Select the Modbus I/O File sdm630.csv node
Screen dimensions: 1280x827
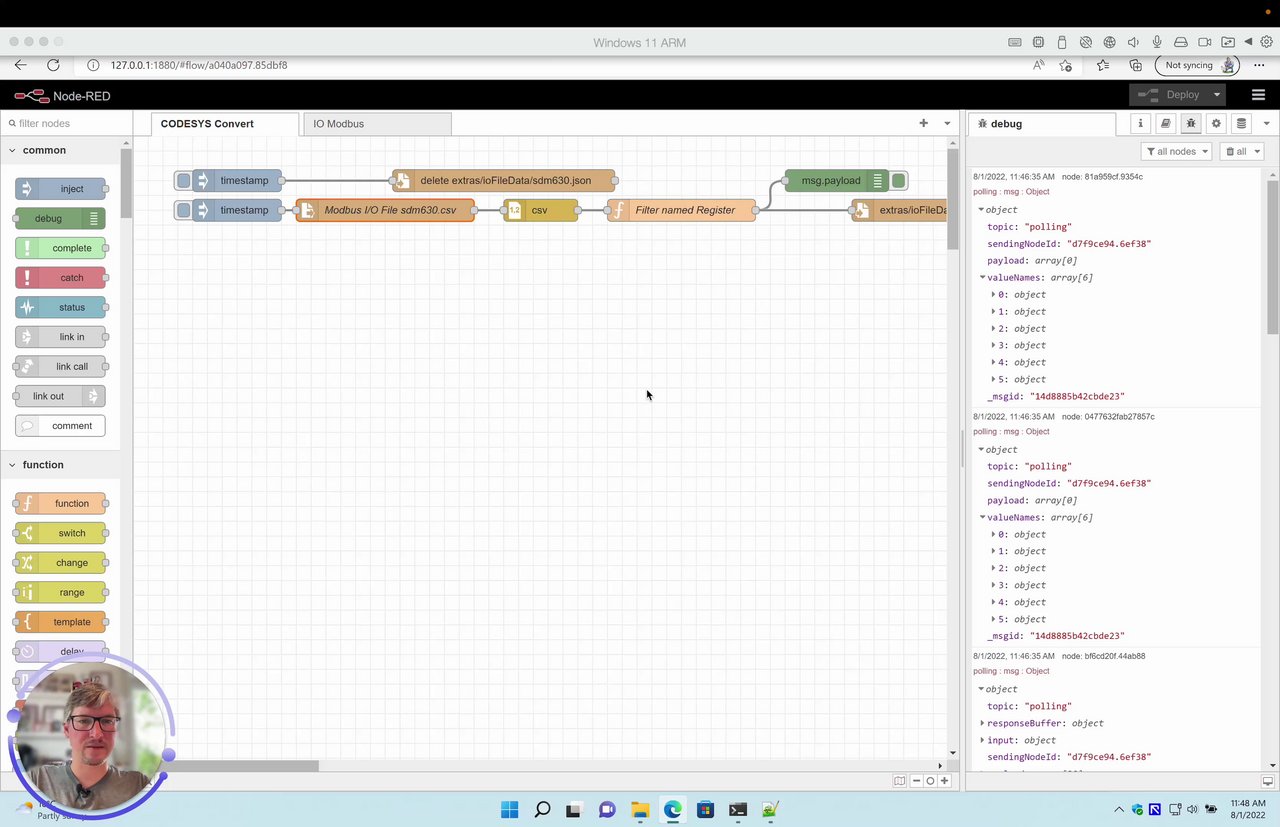(x=385, y=210)
